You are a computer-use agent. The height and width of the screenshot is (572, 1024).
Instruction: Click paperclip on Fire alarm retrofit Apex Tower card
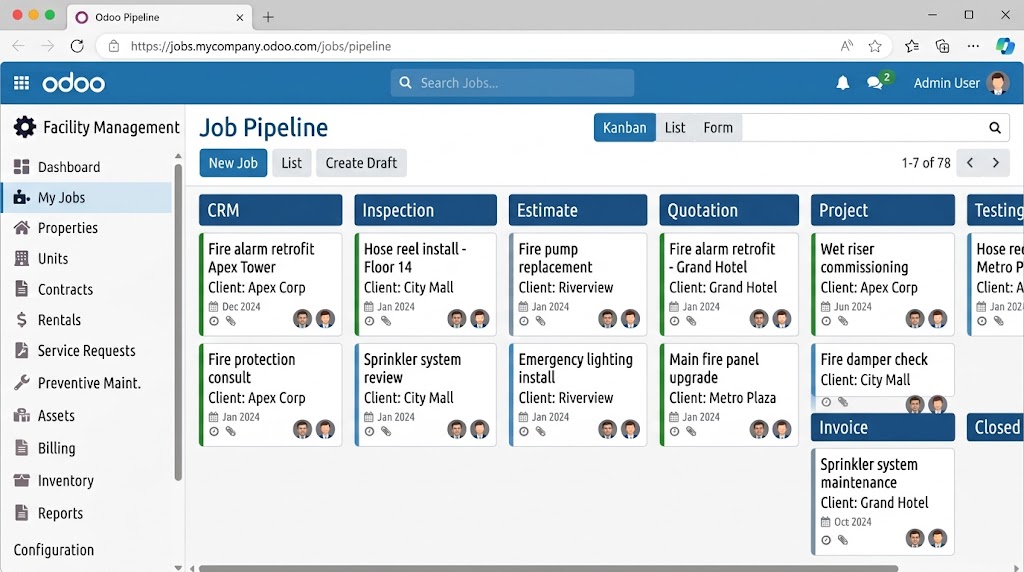point(231,321)
